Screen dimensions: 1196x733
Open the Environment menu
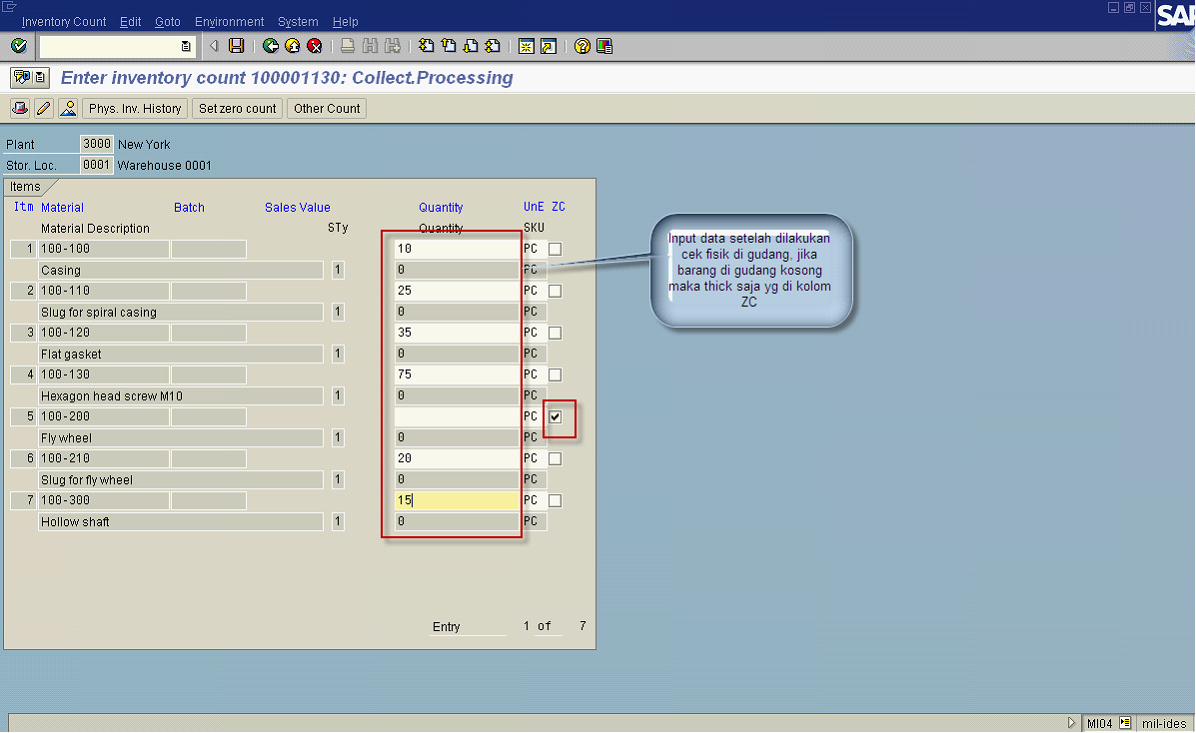pyautogui.click(x=229, y=21)
